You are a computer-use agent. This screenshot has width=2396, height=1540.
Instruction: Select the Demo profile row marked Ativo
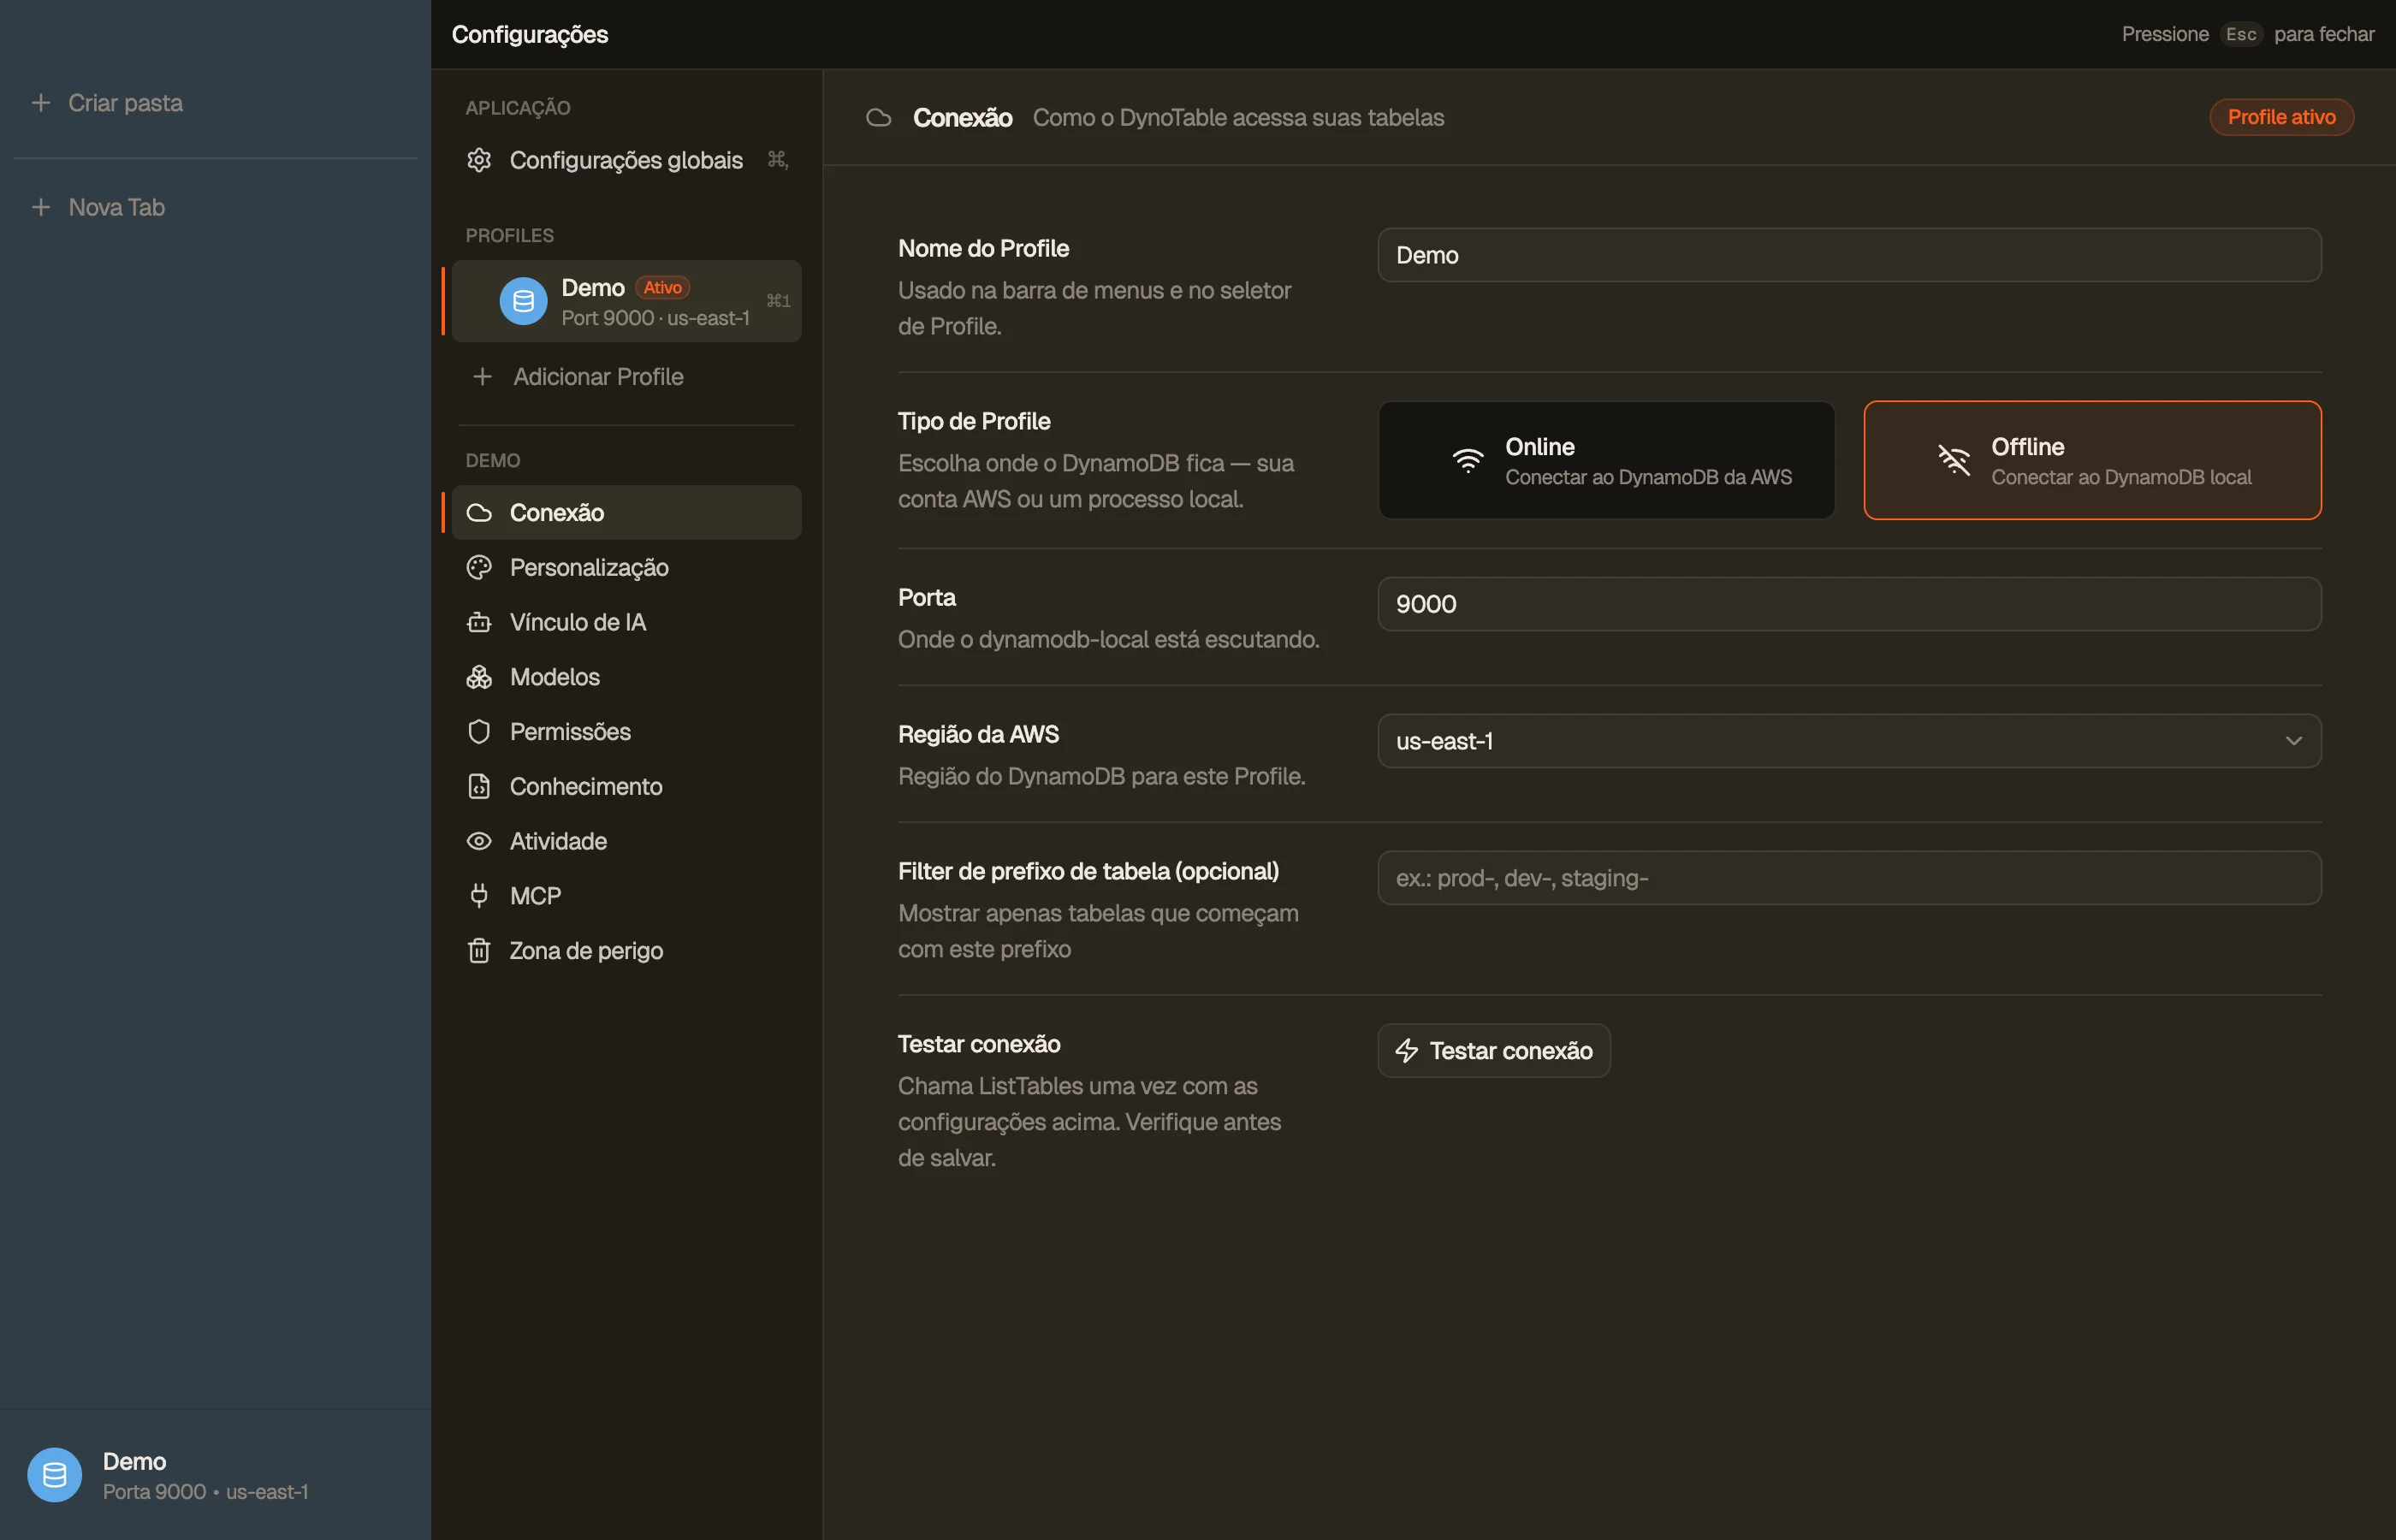(627, 301)
